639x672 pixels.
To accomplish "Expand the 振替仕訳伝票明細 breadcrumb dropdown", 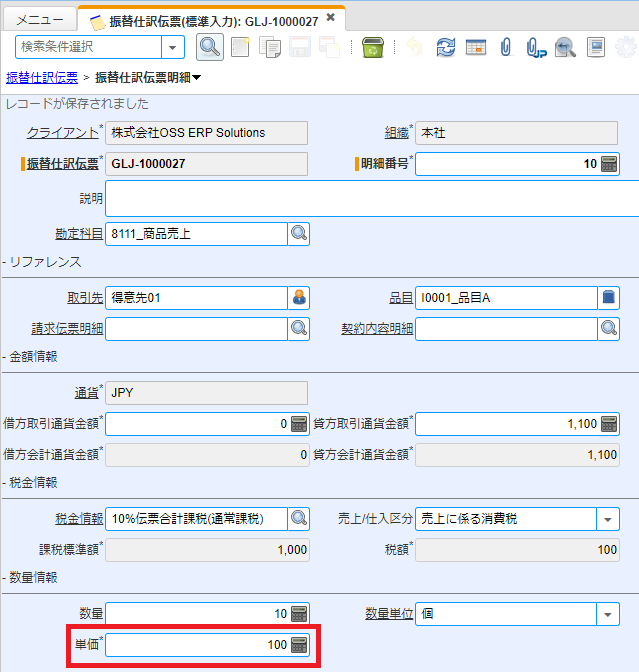I will 196,78.
